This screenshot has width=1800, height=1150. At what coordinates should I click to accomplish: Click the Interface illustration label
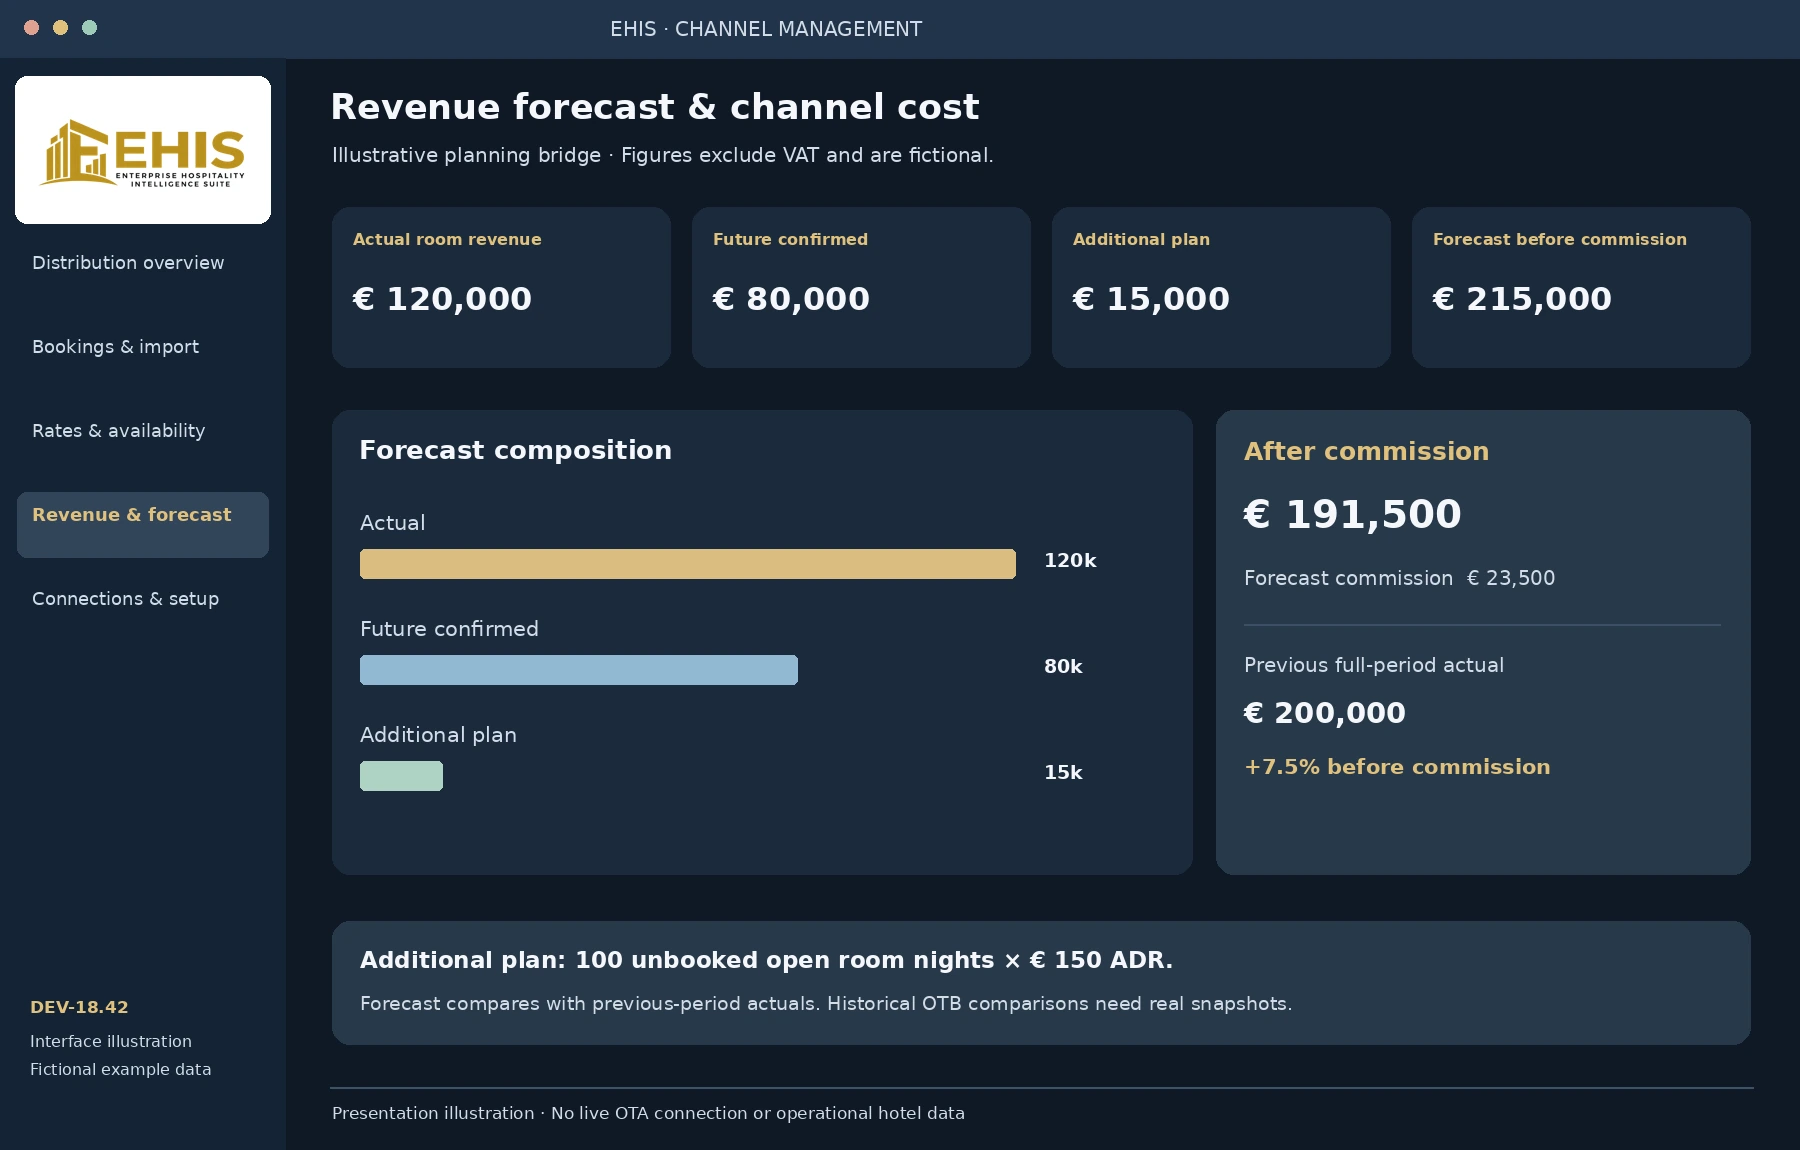[x=111, y=1042]
